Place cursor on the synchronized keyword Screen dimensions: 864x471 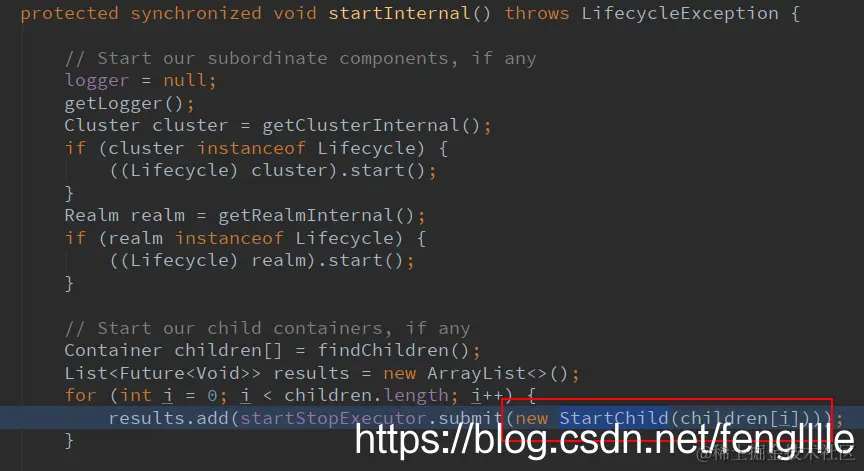[x=196, y=13]
